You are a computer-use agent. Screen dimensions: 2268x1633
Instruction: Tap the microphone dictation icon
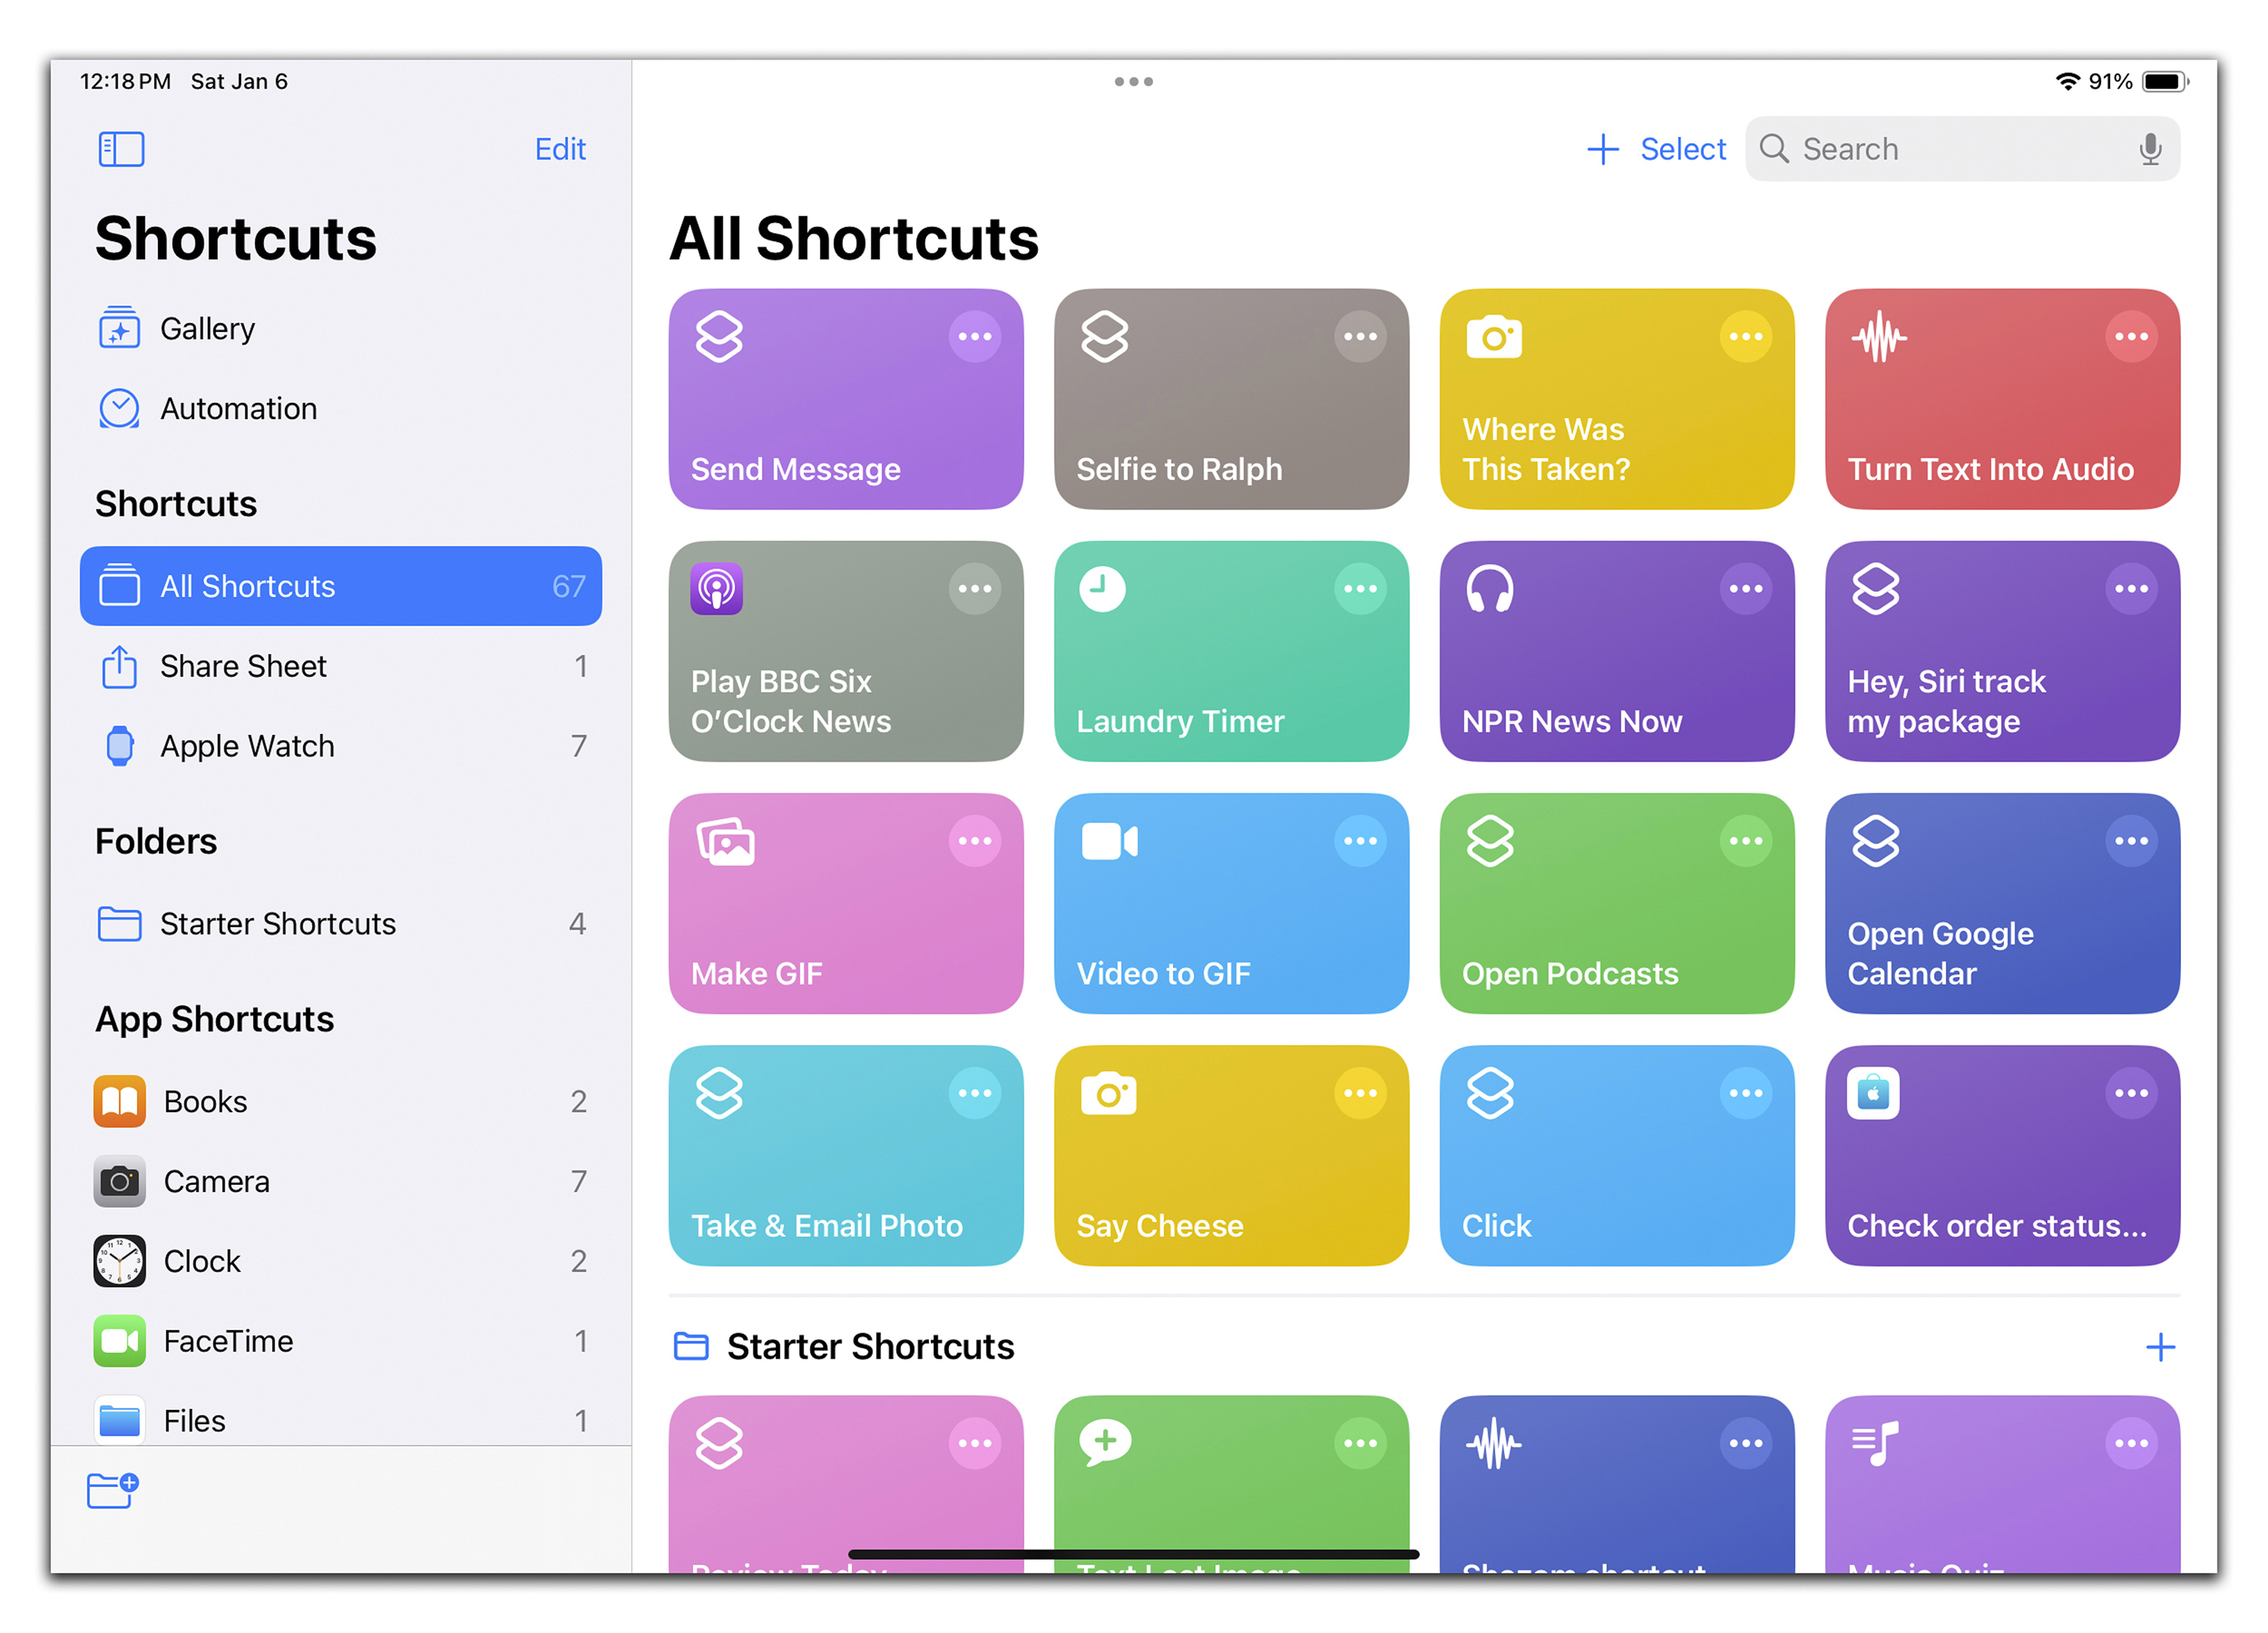2150,150
